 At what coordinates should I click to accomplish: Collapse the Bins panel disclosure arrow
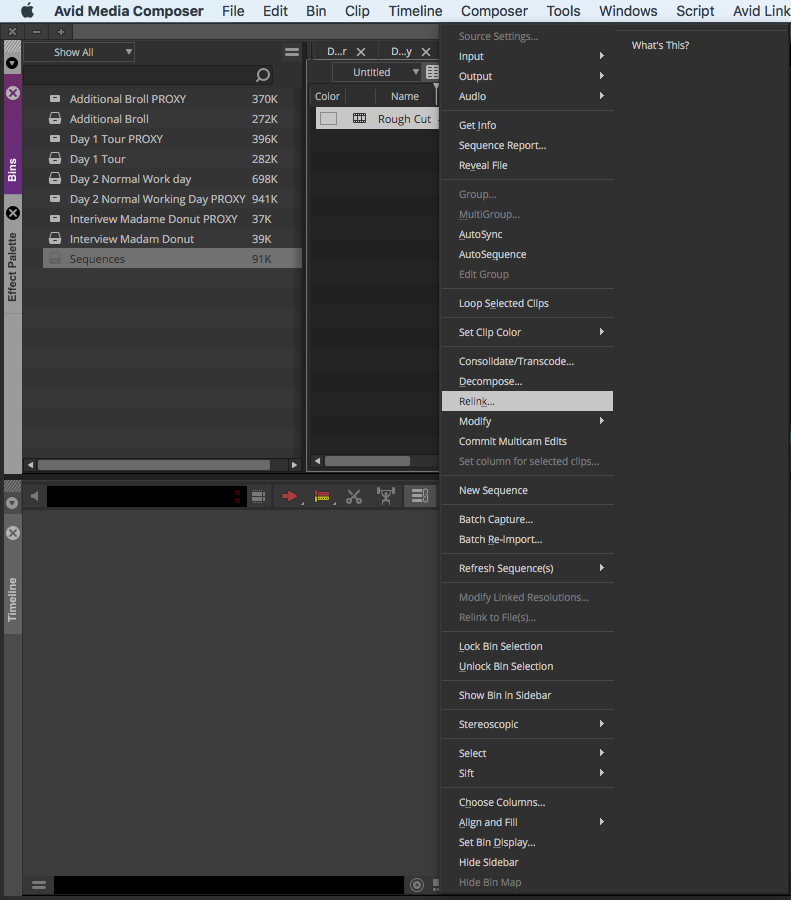[12, 63]
